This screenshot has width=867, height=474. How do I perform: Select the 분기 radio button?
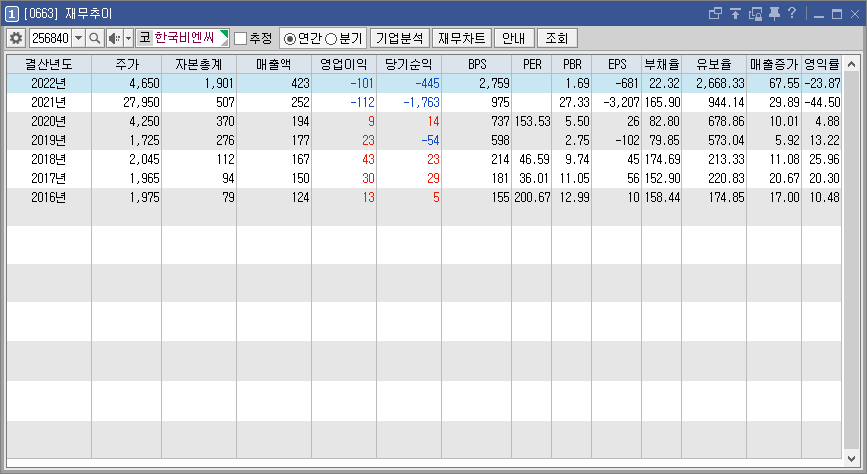click(331, 39)
